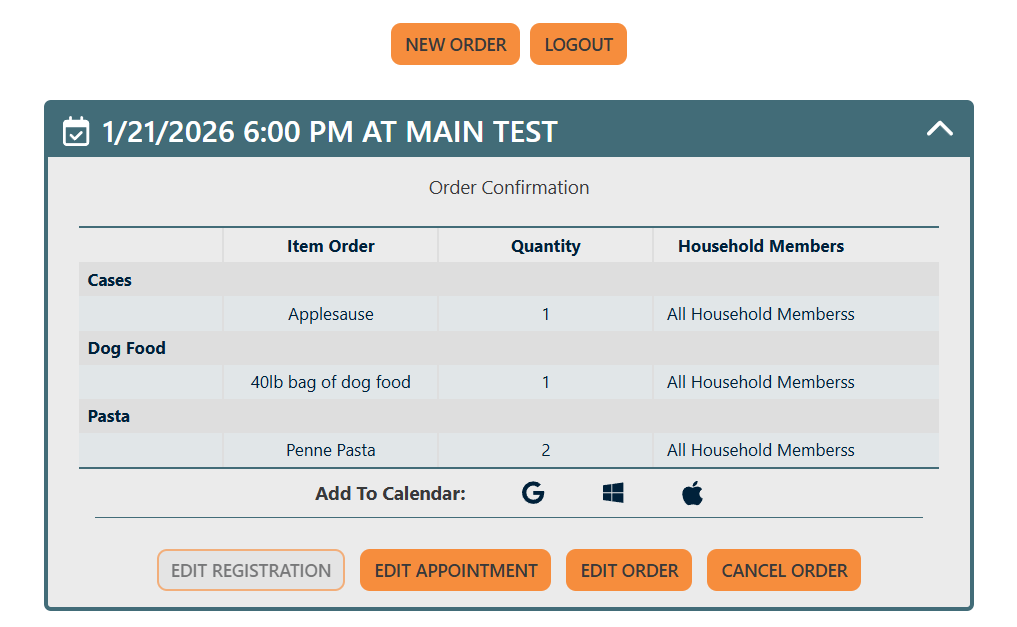Cancel the current order
Image resolution: width=1017 pixels, height=627 pixels.
click(x=784, y=570)
